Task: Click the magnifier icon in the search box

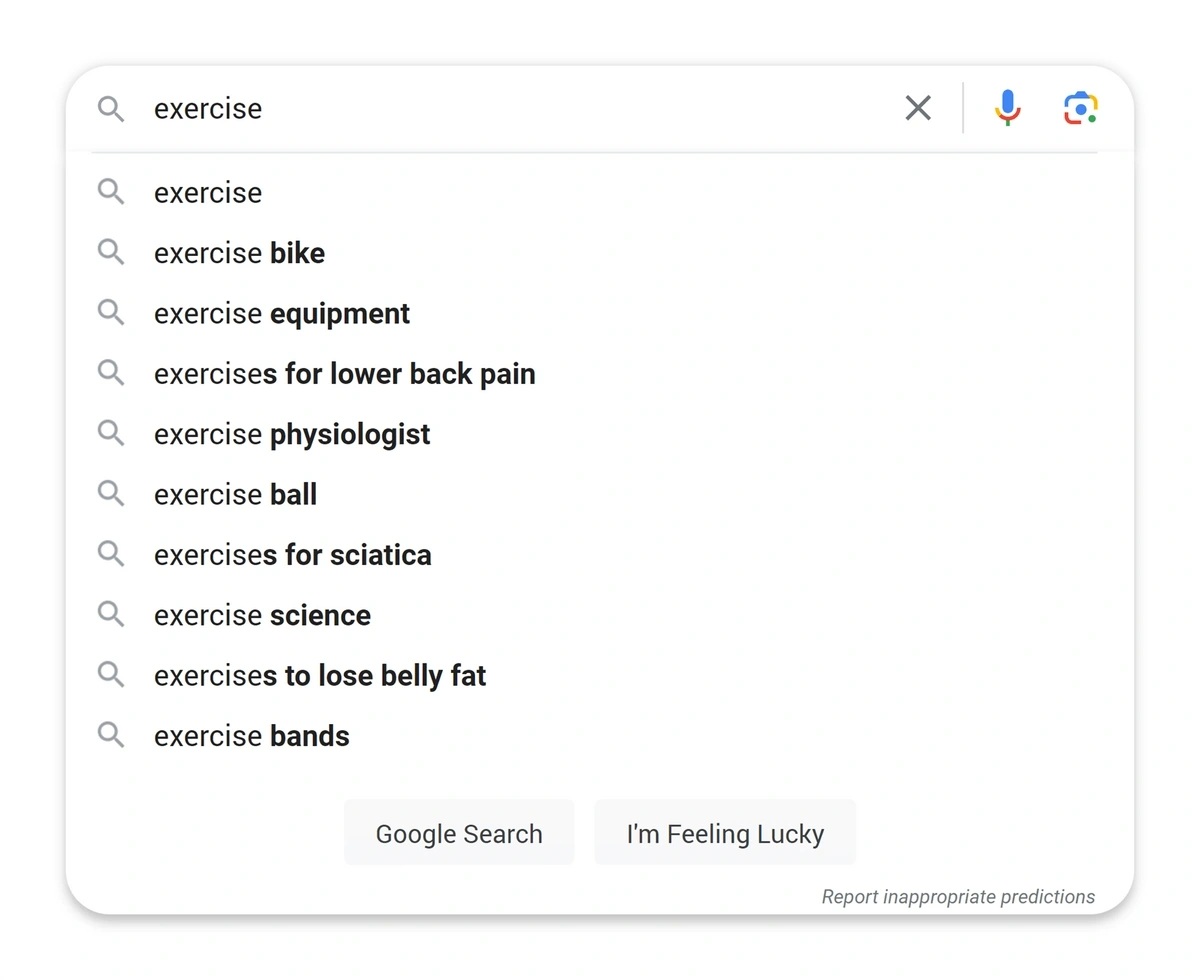Action: [x=111, y=109]
